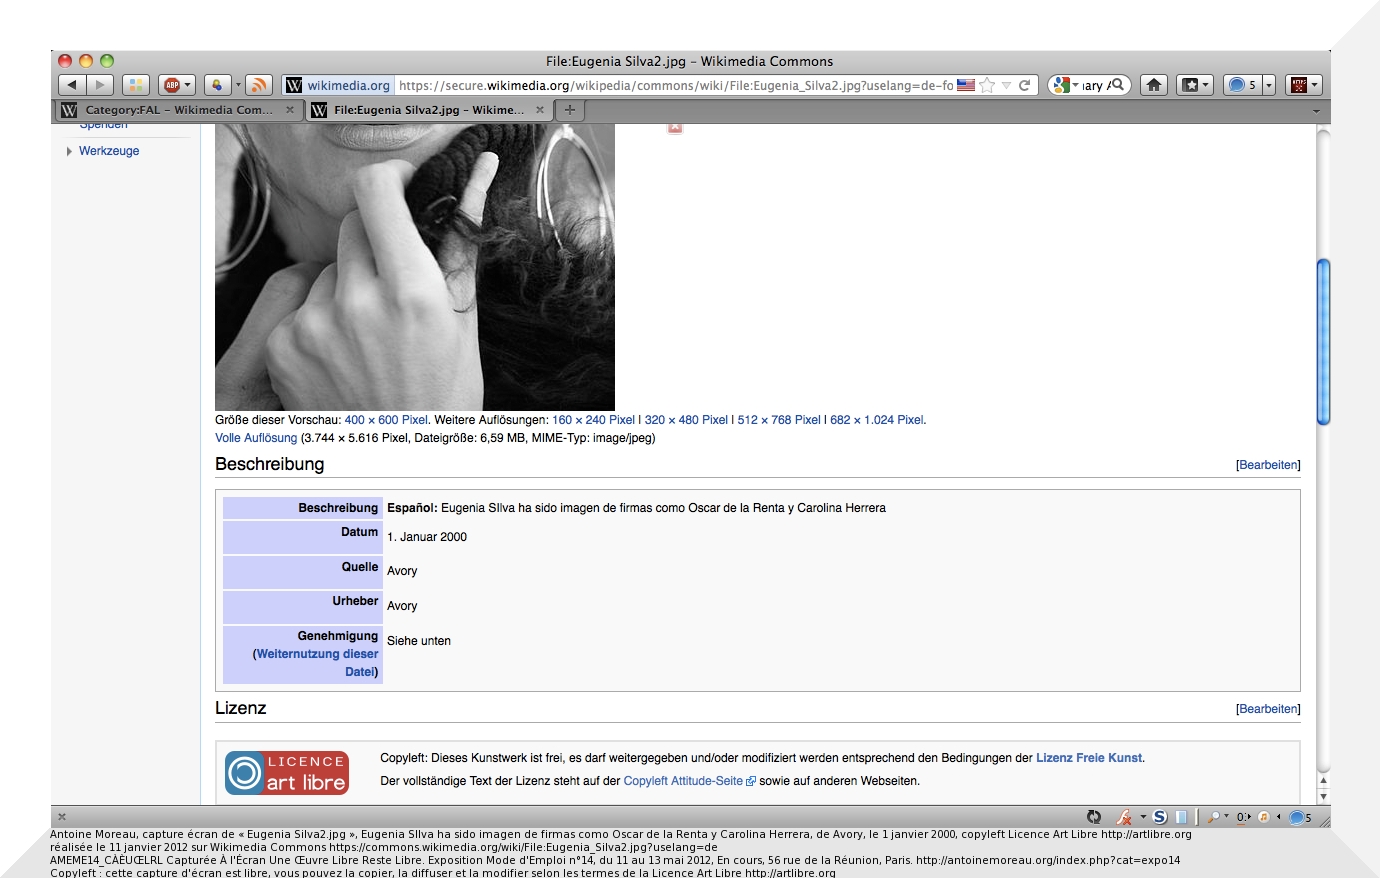Reload the page with the refresh icon
This screenshot has height=878, width=1380.
click(1024, 85)
